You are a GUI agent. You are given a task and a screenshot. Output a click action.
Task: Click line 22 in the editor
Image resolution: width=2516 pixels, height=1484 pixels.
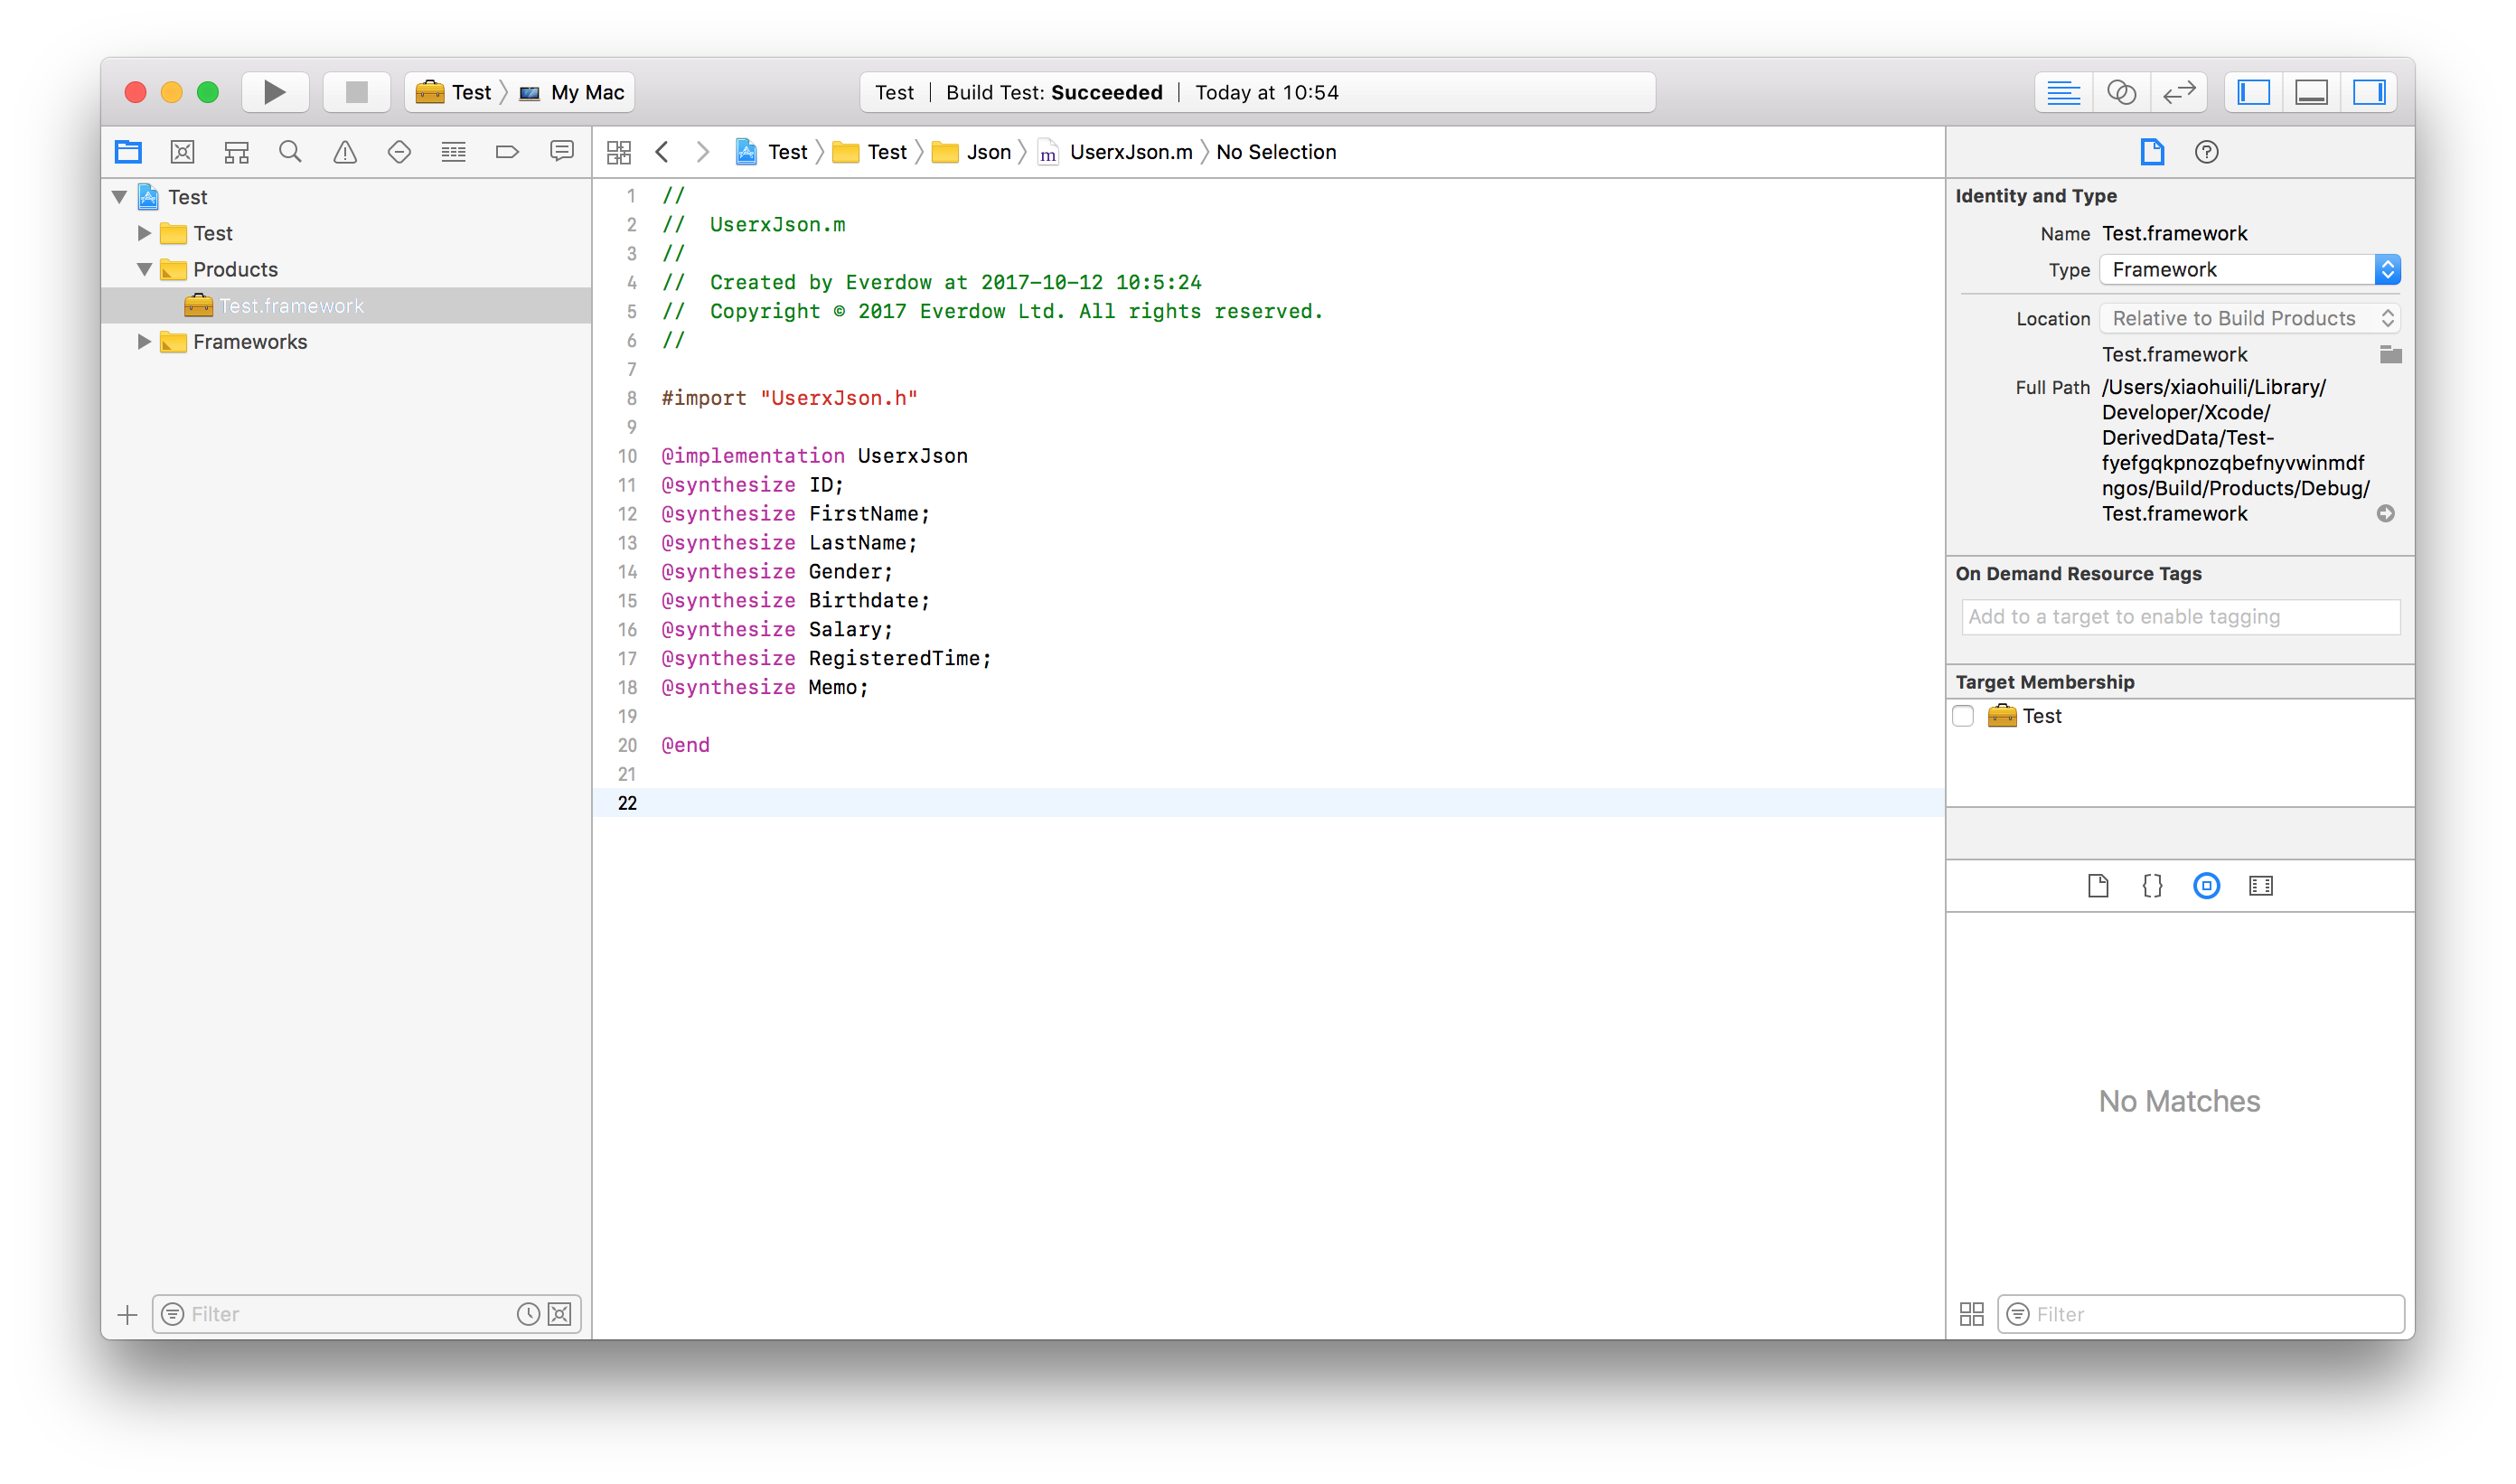(x=1268, y=803)
